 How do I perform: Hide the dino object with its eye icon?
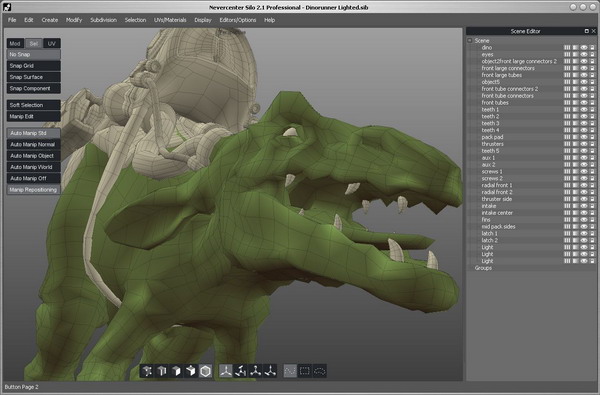click(x=584, y=47)
